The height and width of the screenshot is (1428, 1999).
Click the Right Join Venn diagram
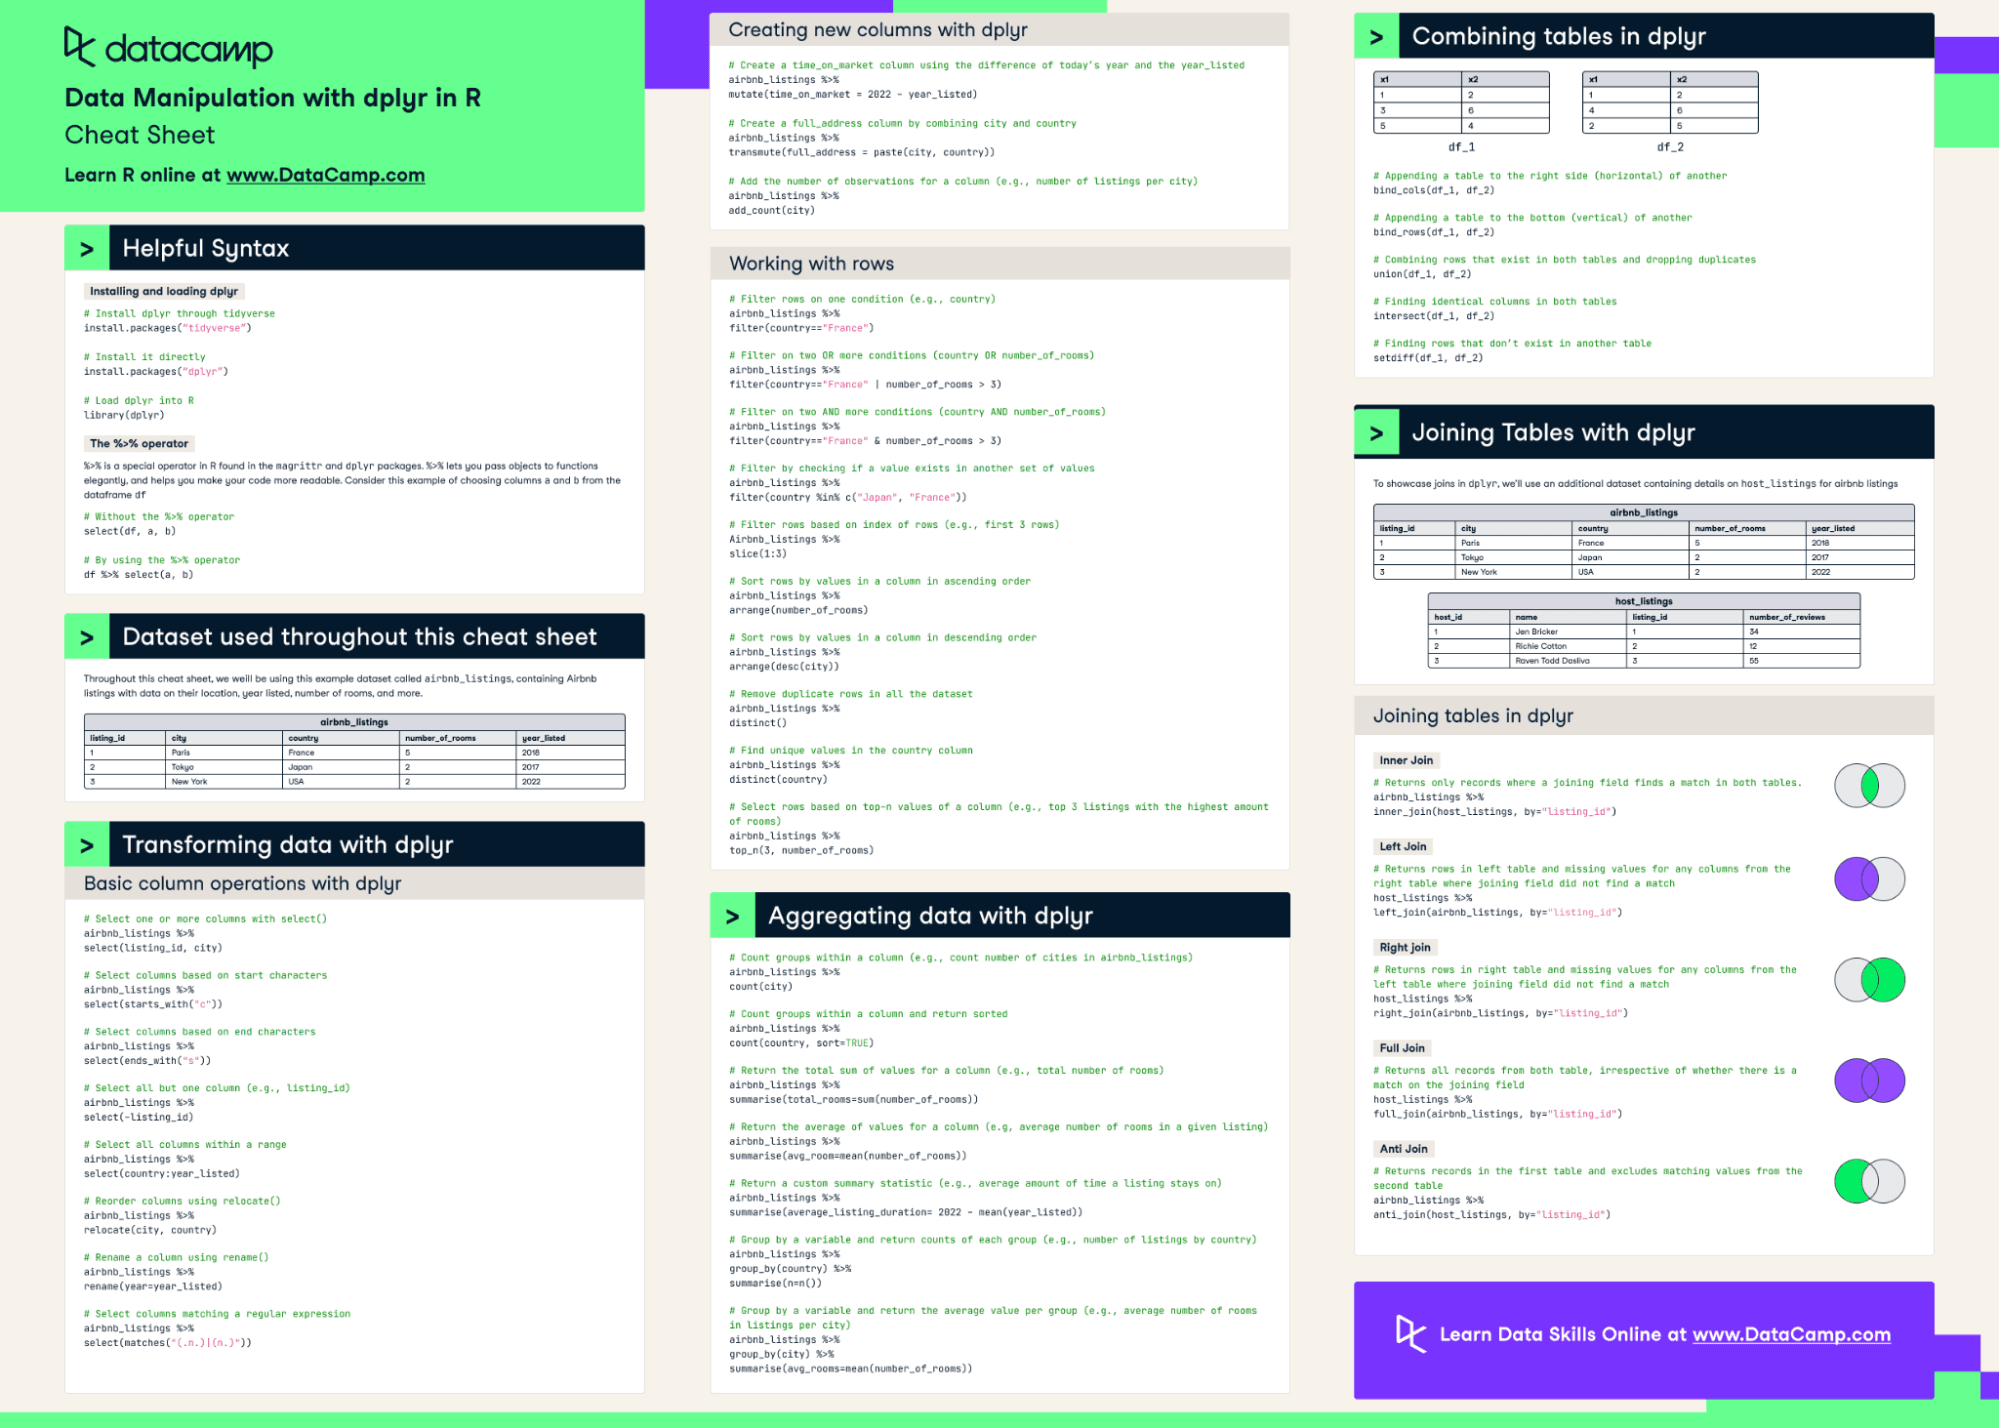coord(1869,980)
